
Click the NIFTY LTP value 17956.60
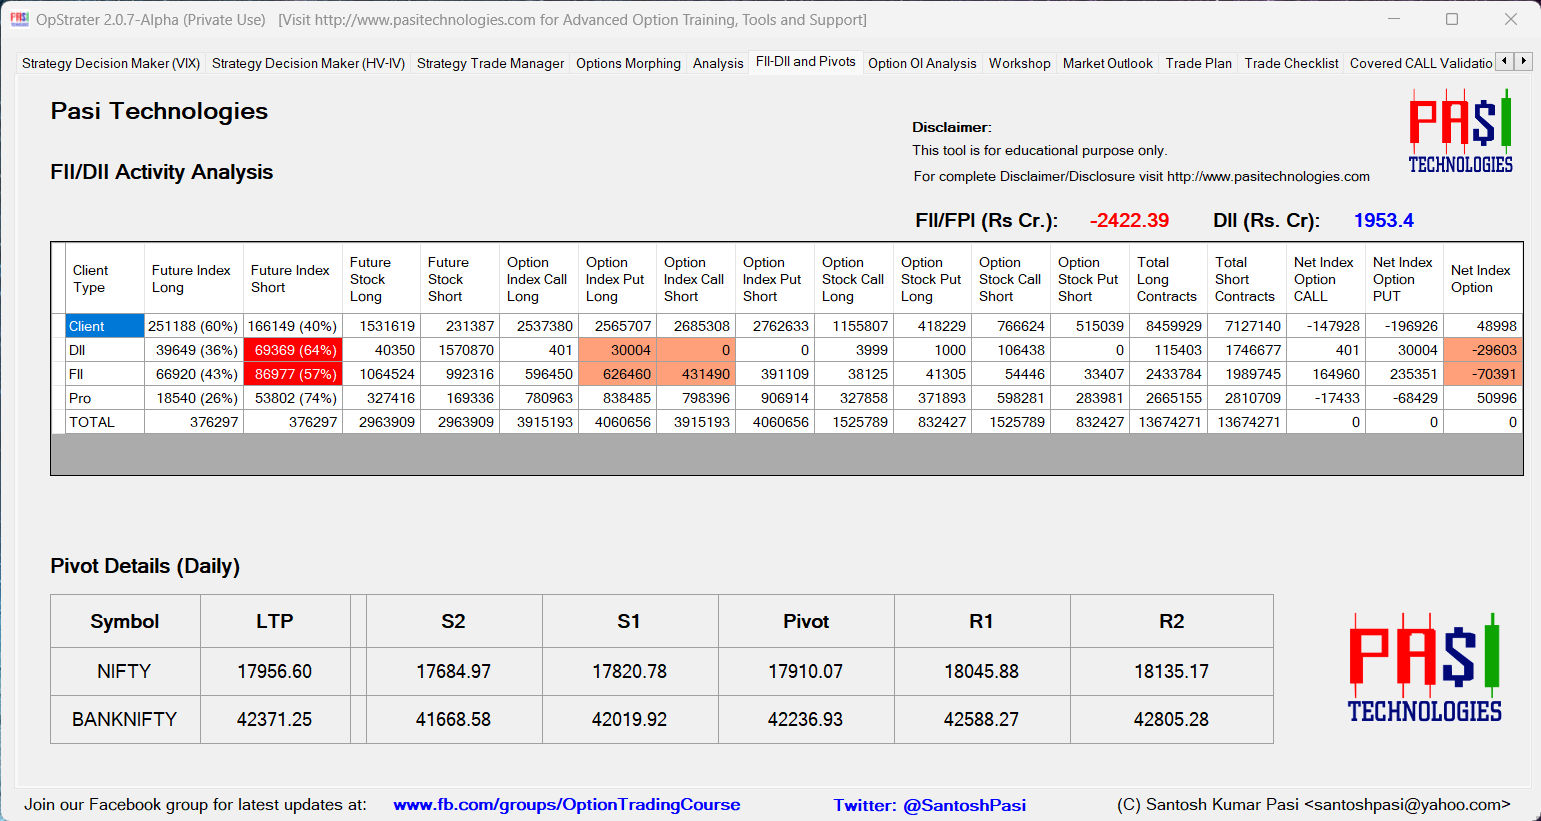pyautogui.click(x=275, y=671)
